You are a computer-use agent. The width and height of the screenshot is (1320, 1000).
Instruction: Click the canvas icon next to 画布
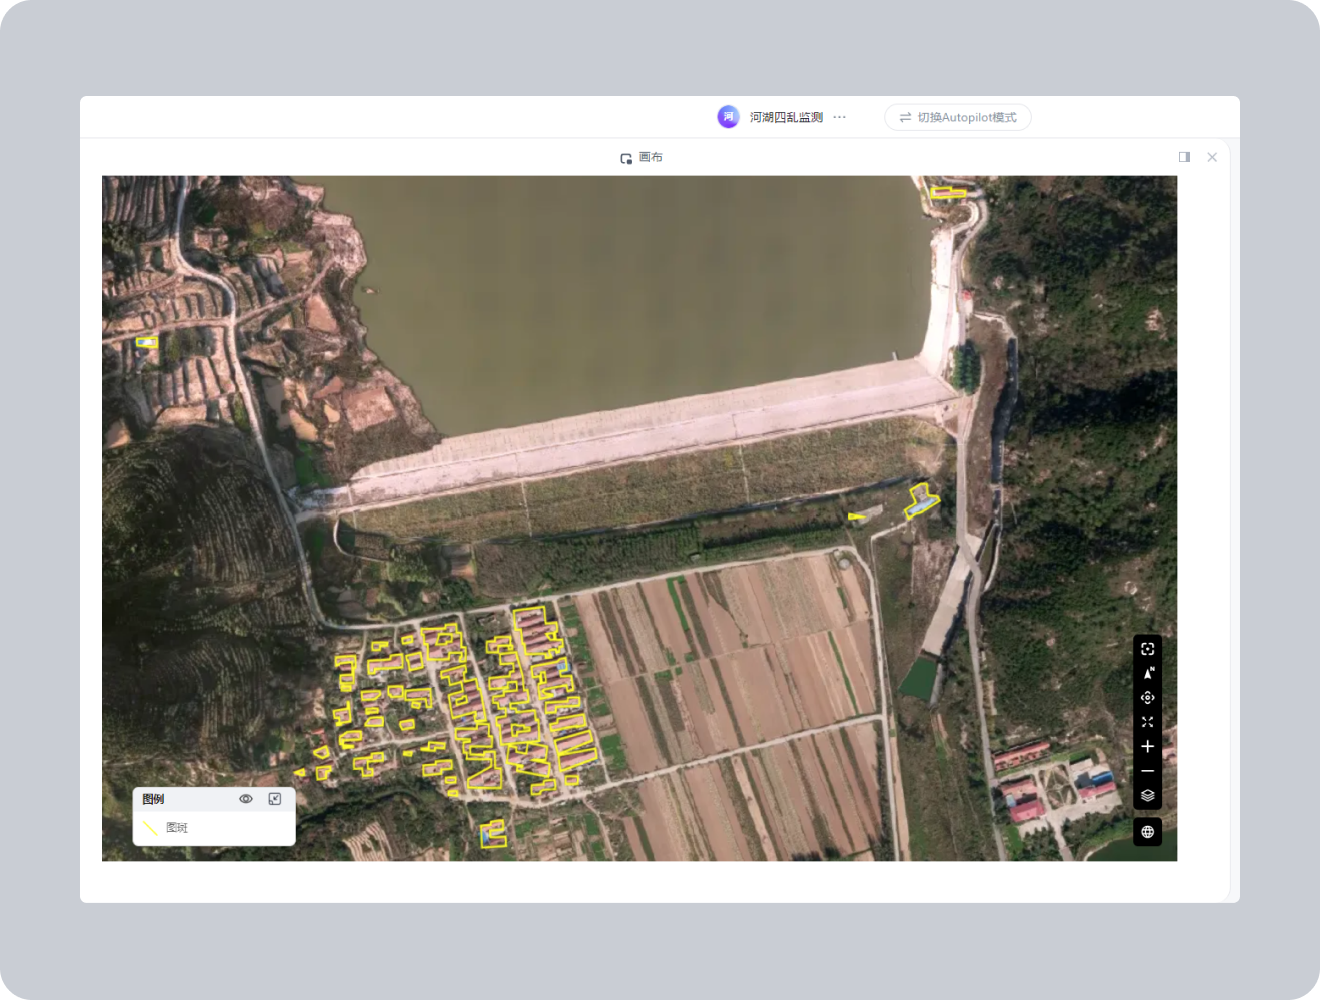pos(626,158)
